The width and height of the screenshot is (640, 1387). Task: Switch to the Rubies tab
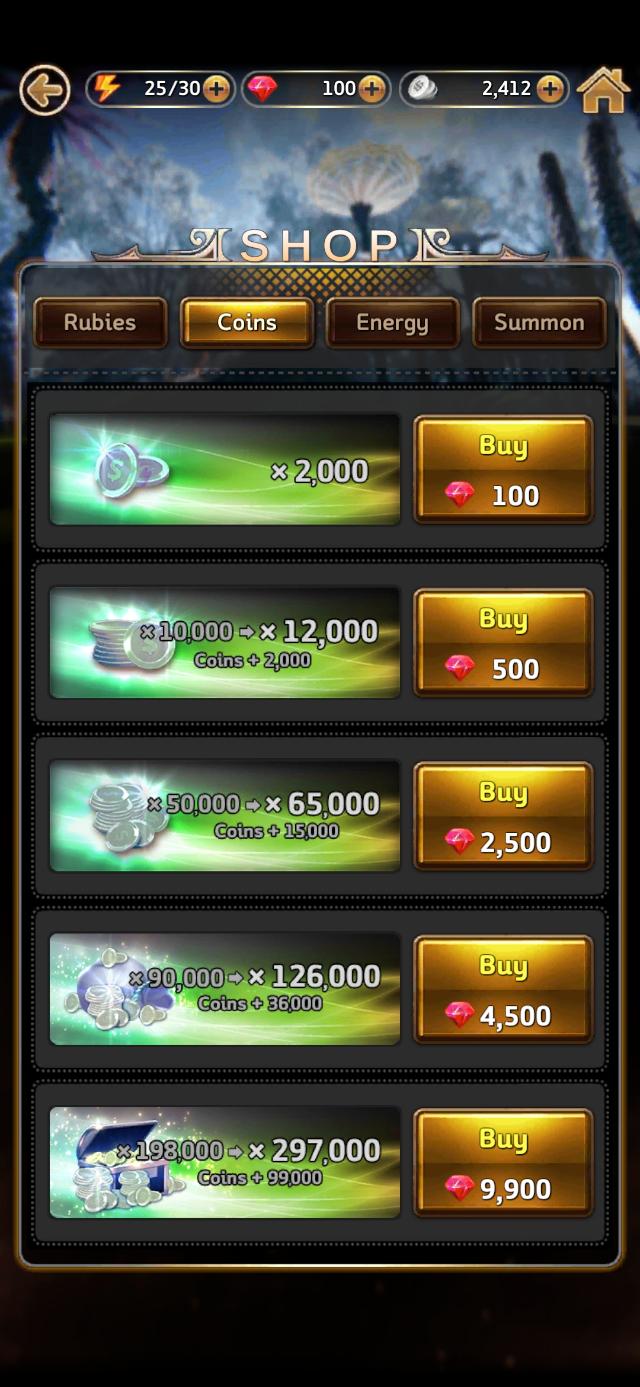[100, 322]
